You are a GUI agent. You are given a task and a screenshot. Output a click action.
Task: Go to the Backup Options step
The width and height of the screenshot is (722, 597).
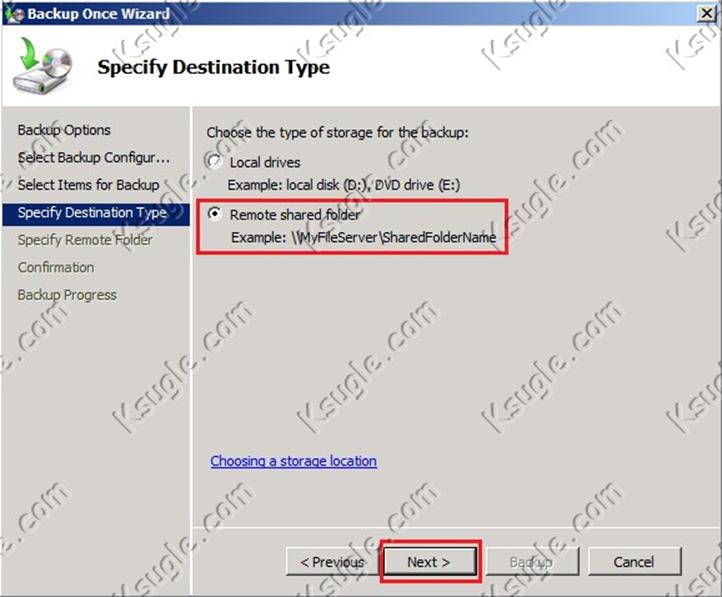click(64, 130)
